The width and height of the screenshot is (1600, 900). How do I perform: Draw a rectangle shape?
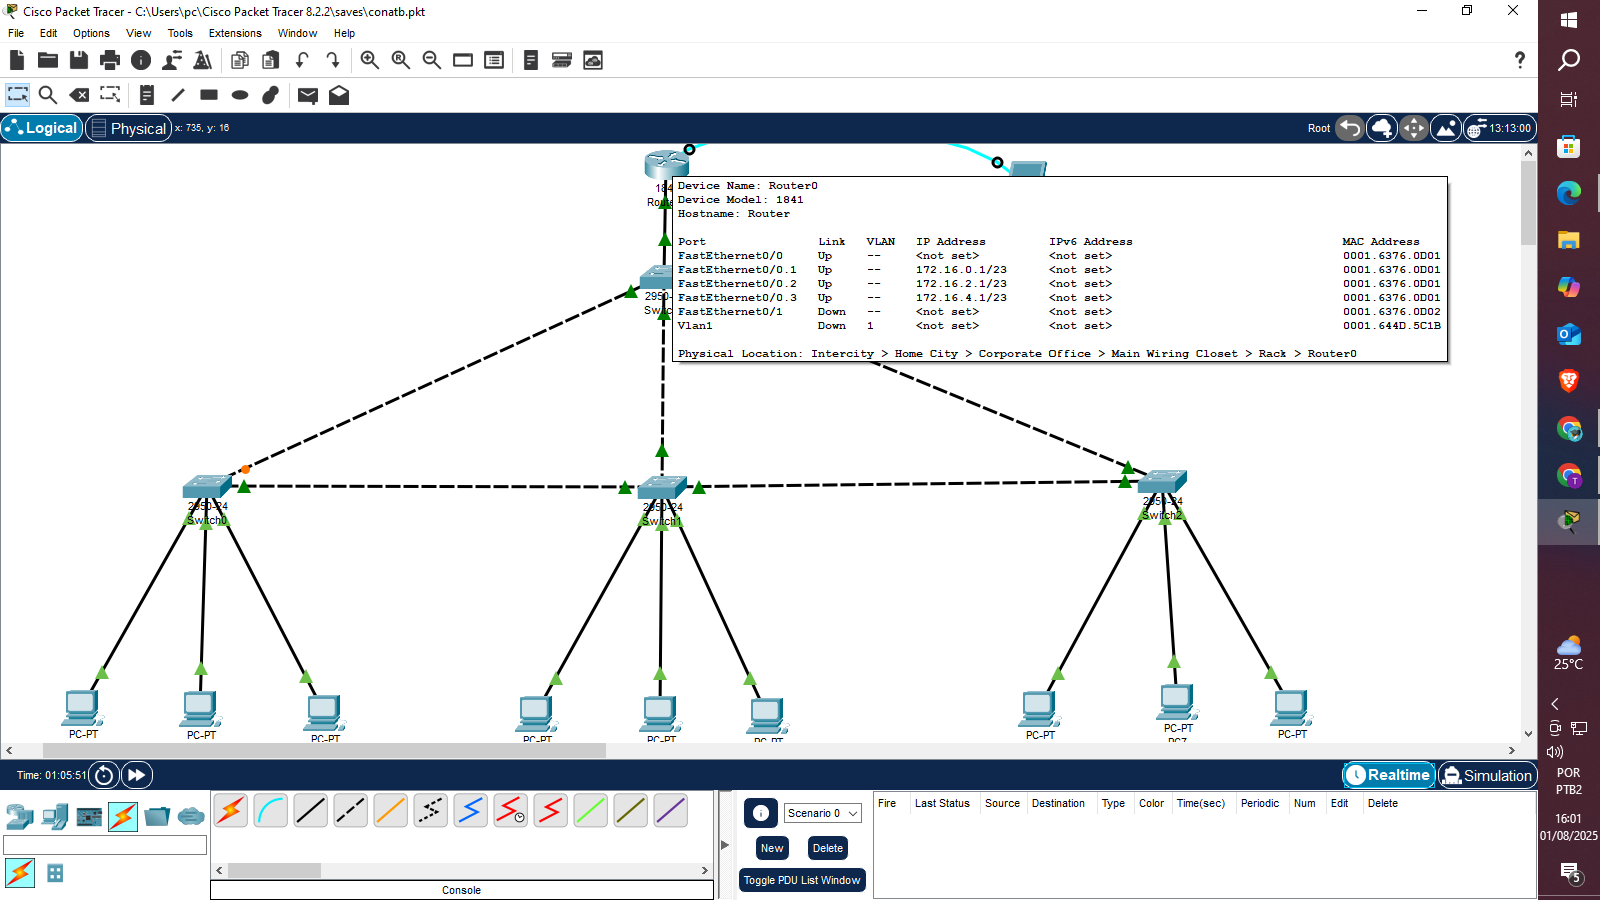pos(209,95)
